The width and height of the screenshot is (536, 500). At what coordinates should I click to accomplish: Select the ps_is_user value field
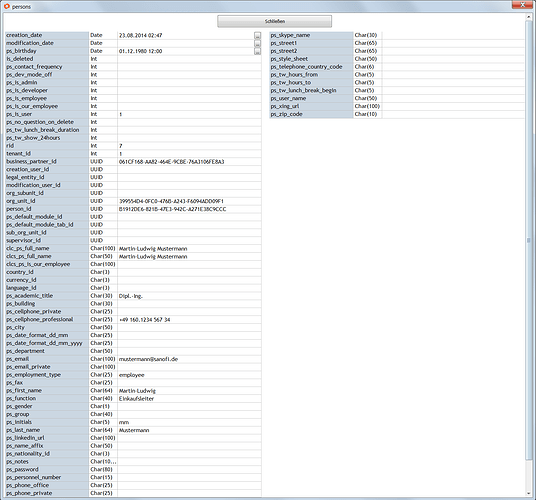[x=189, y=114]
